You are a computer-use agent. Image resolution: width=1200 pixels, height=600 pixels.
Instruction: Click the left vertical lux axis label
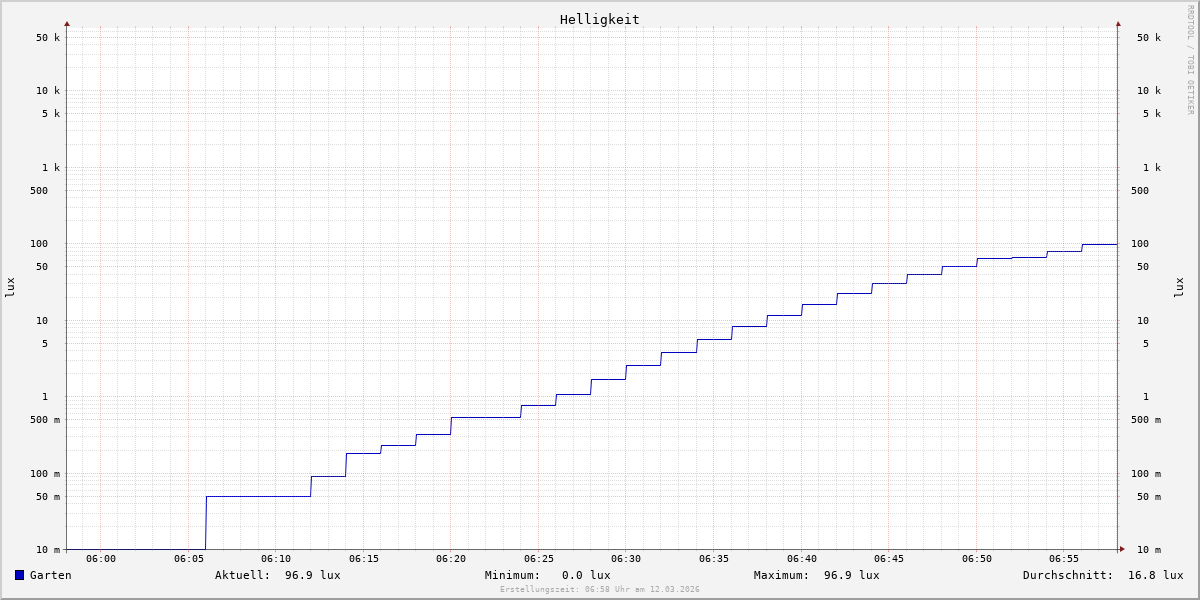[10, 287]
